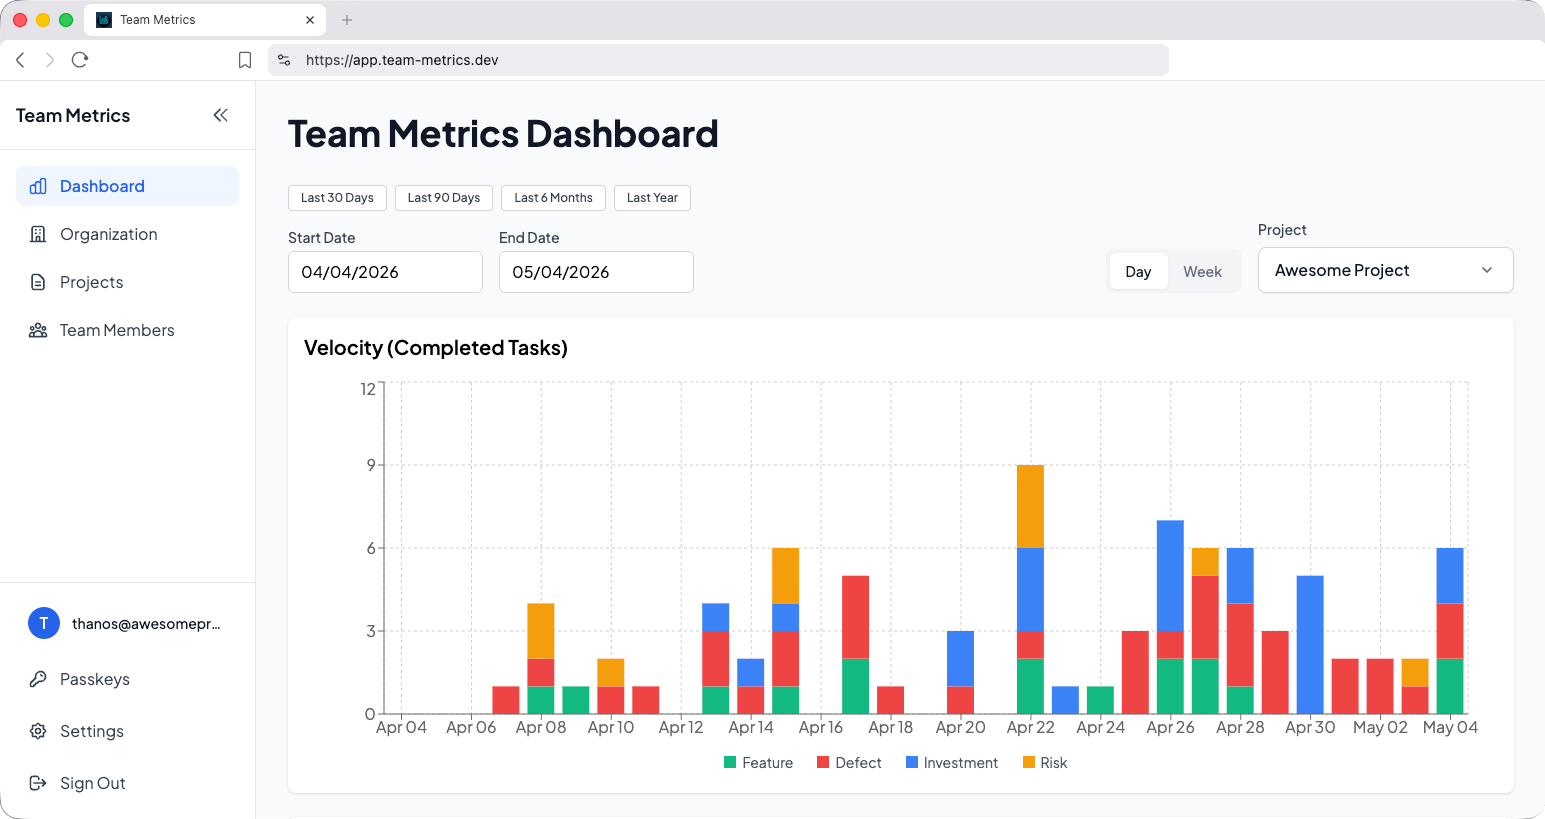
Task: Toggle the Investment legend blue swatch
Action: click(x=912, y=762)
